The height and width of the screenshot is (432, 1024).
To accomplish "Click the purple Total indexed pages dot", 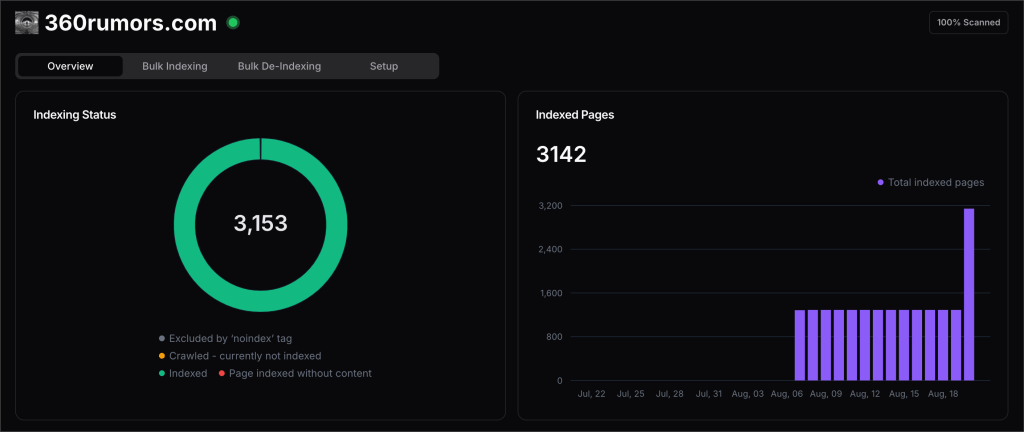I will (880, 183).
